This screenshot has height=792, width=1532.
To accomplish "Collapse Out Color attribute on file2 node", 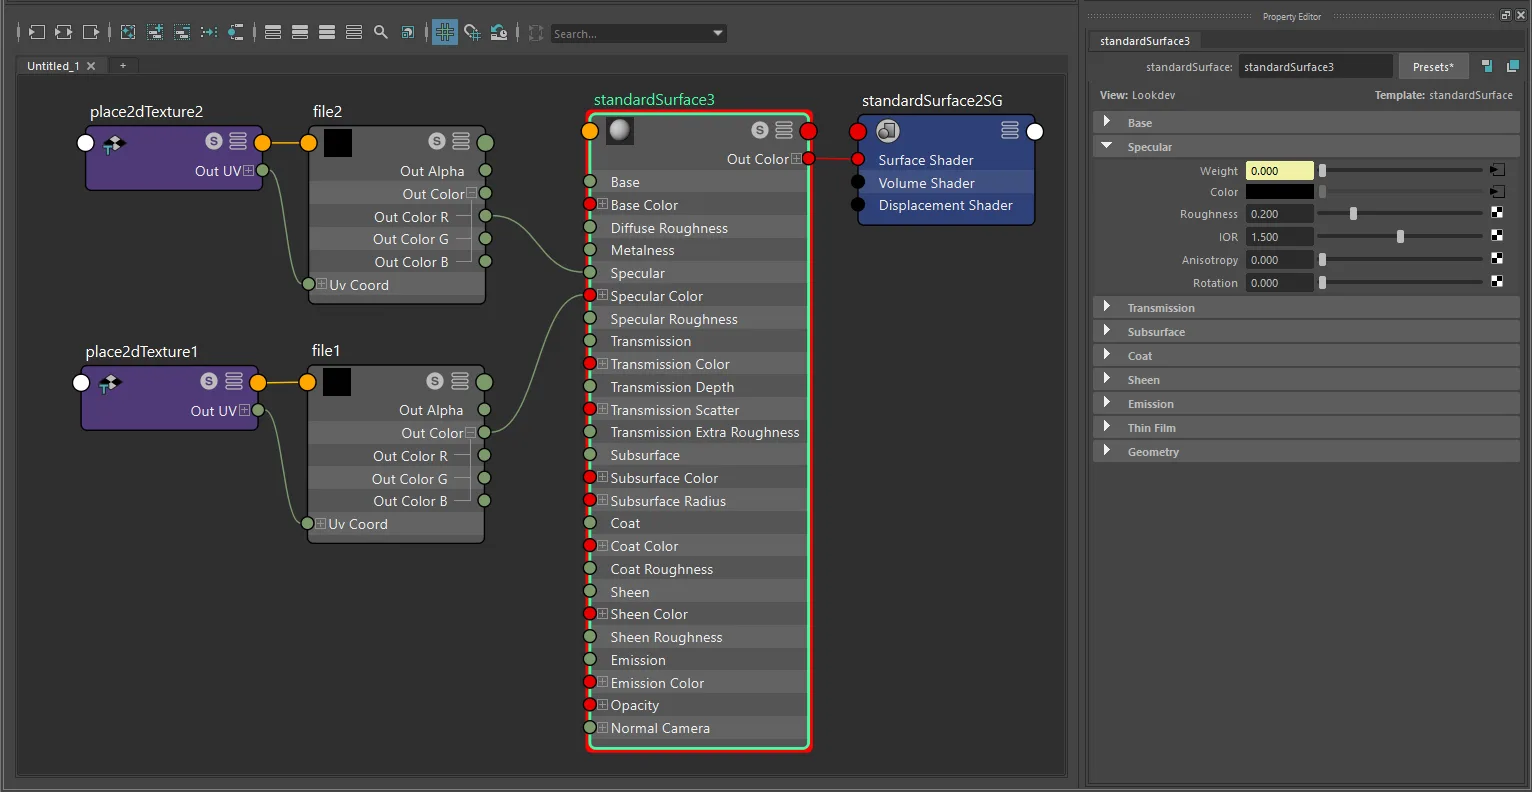I will (472, 193).
